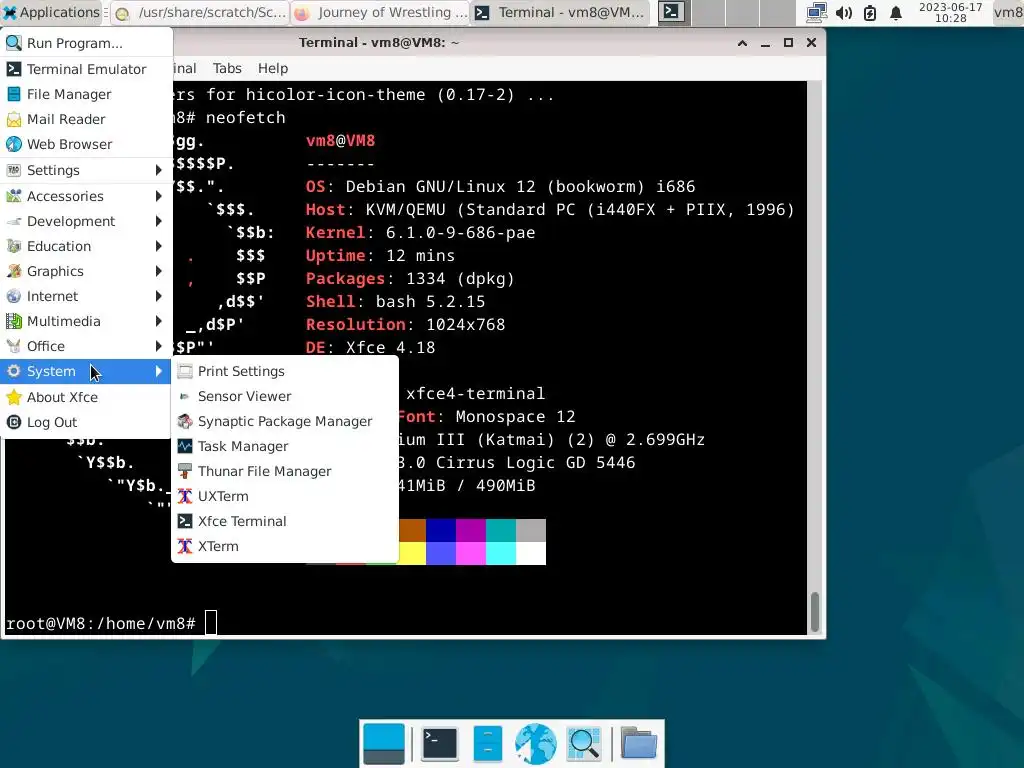The image size is (1024, 768).
Task: Click the Task Manager graph icon
Action: click(185, 446)
